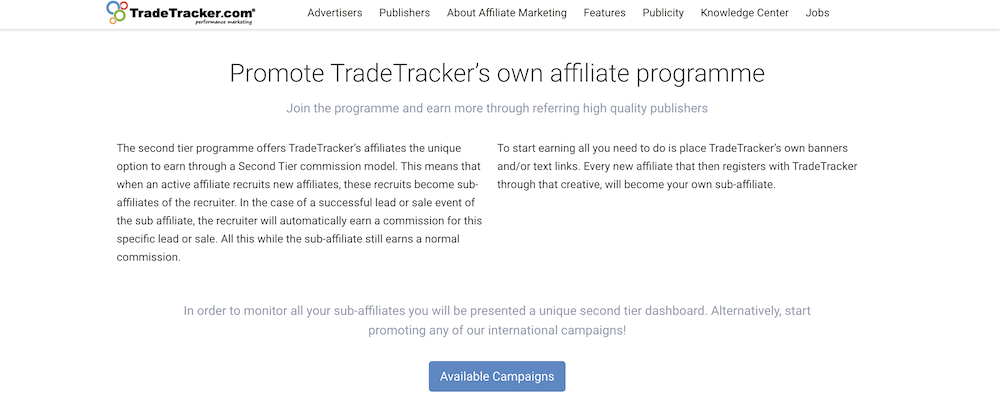This screenshot has height=412, width=1000.
Task: Click the TradeTracker.com wordmark in the header
Action: coord(192,11)
